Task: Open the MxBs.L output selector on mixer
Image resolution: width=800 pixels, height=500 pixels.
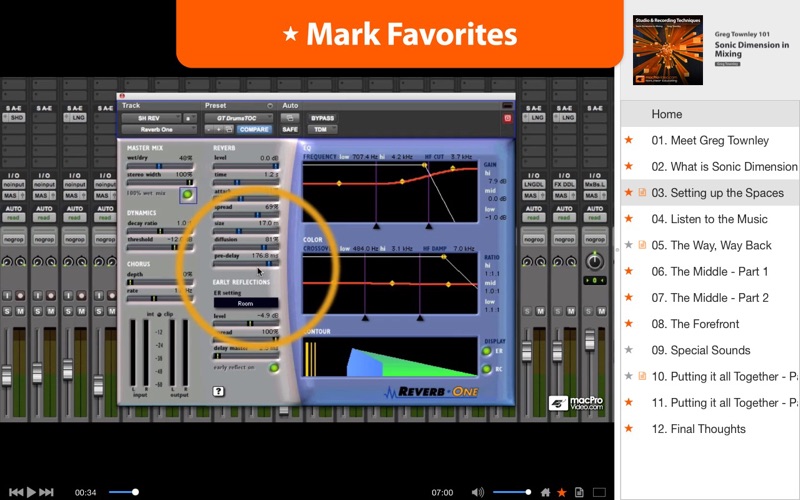Action: 594,184
